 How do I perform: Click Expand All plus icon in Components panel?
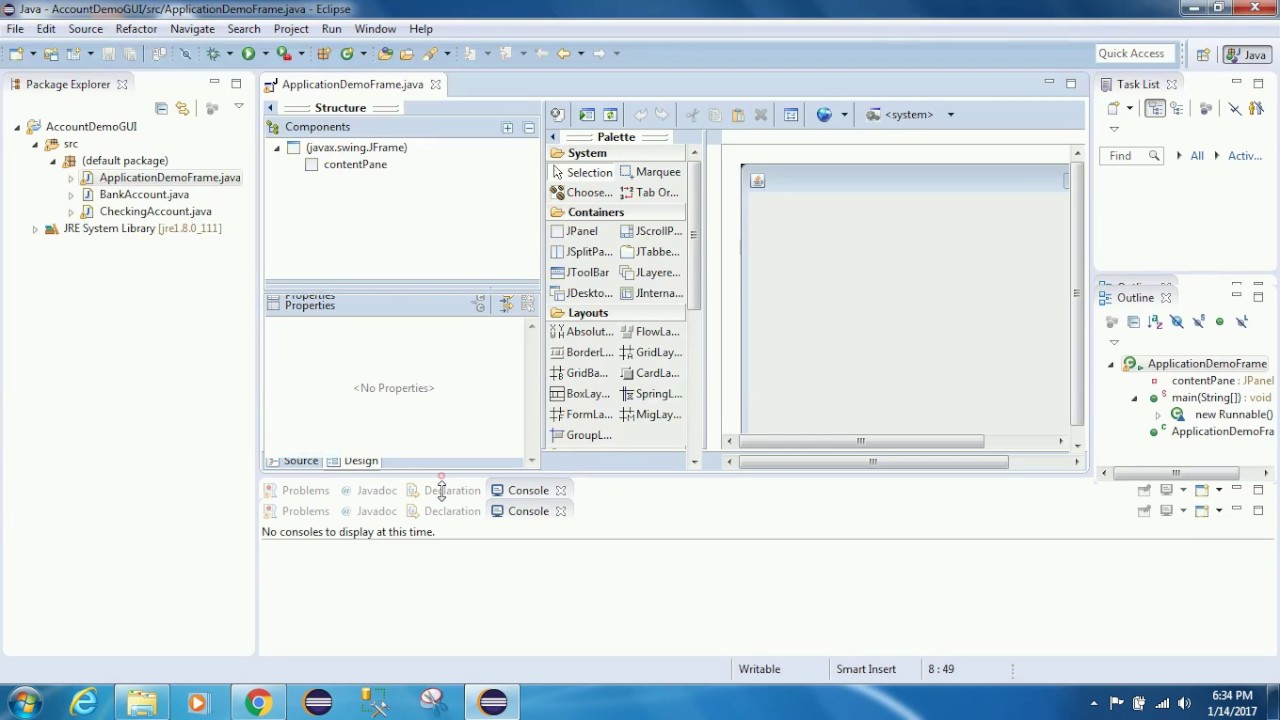[x=507, y=127]
